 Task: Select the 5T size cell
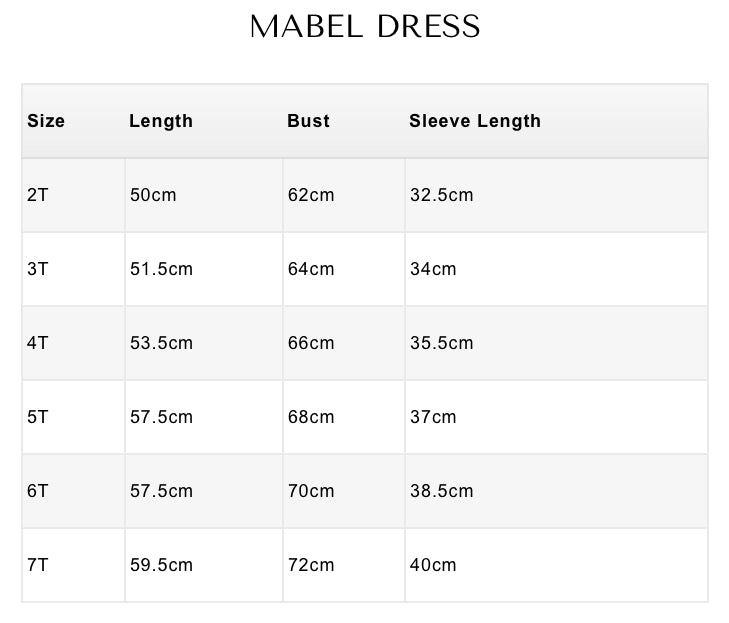[38, 417]
